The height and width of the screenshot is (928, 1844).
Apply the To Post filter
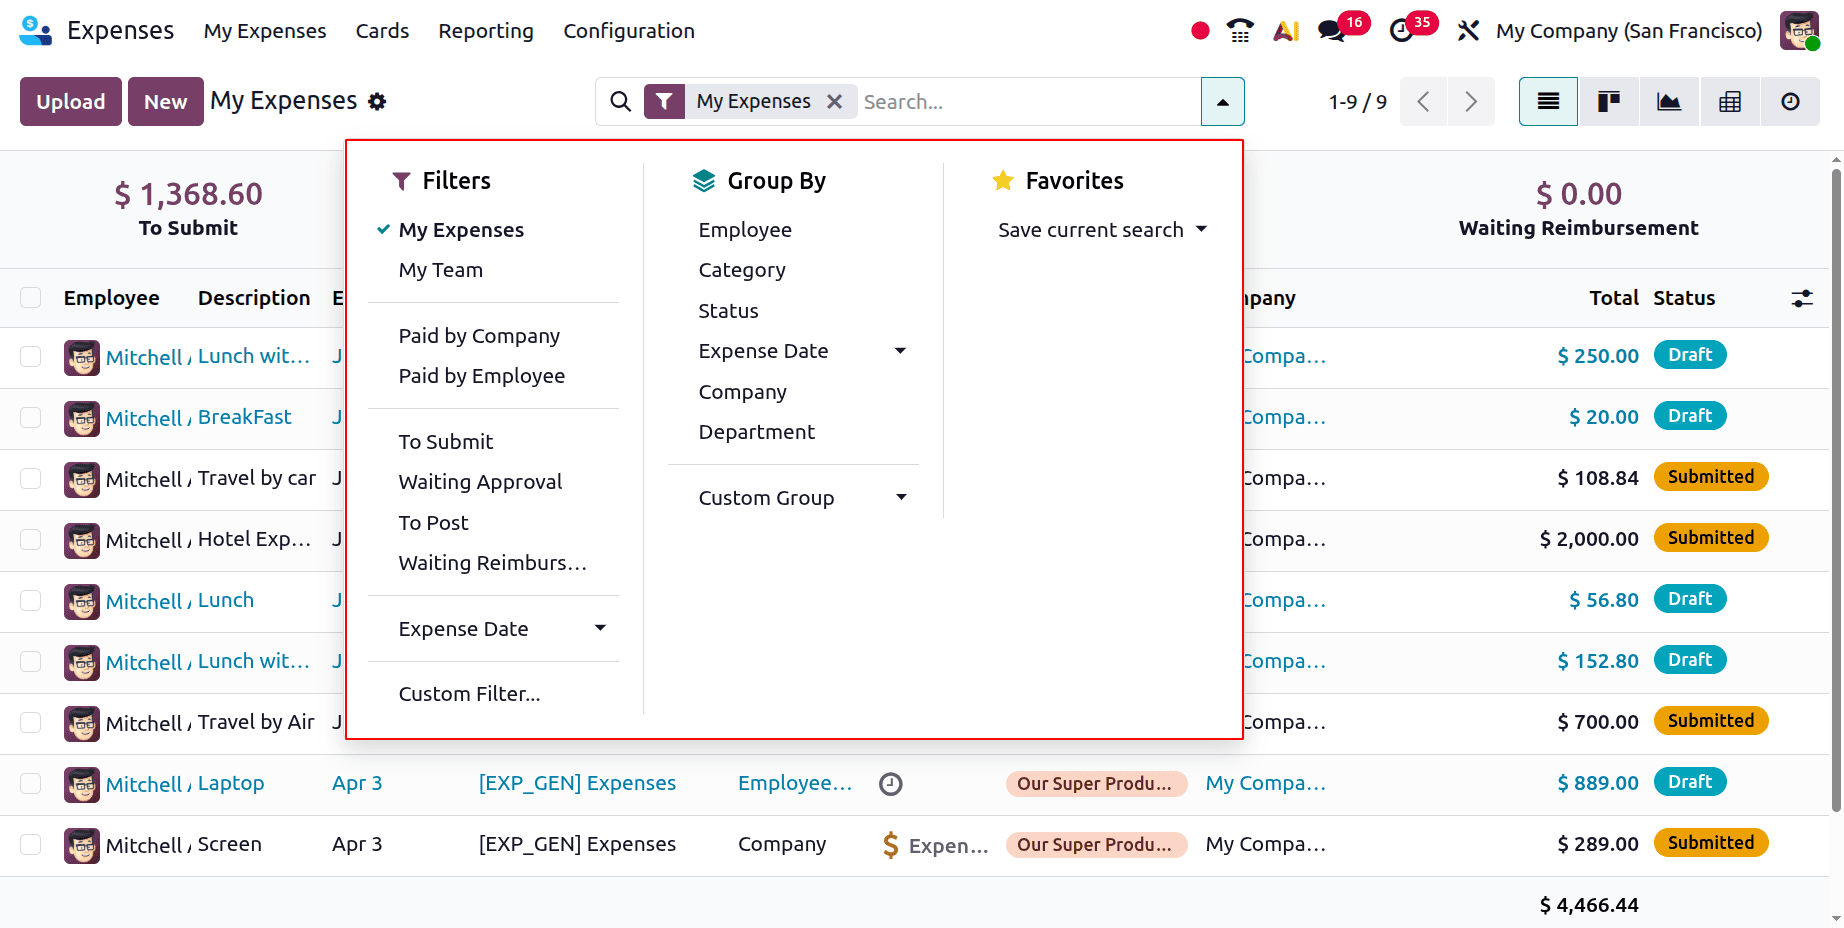click(x=434, y=523)
